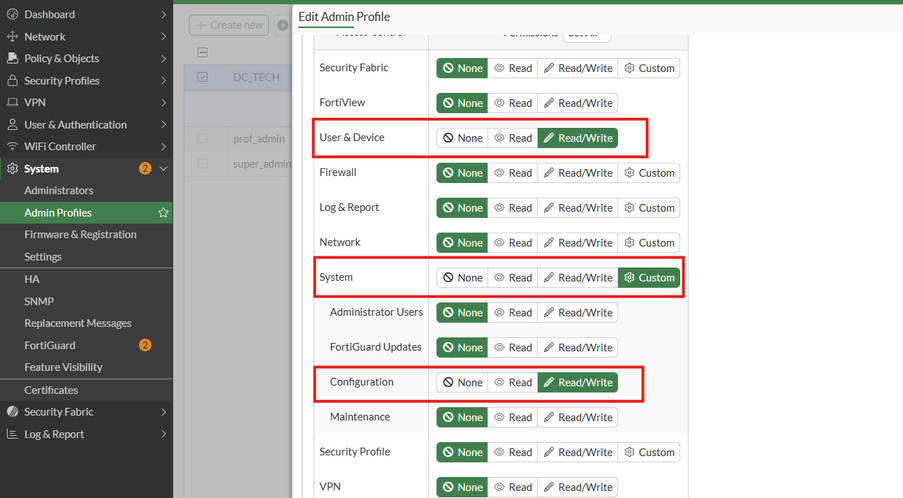Click the Log & Report chart icon

pos(12,435)
